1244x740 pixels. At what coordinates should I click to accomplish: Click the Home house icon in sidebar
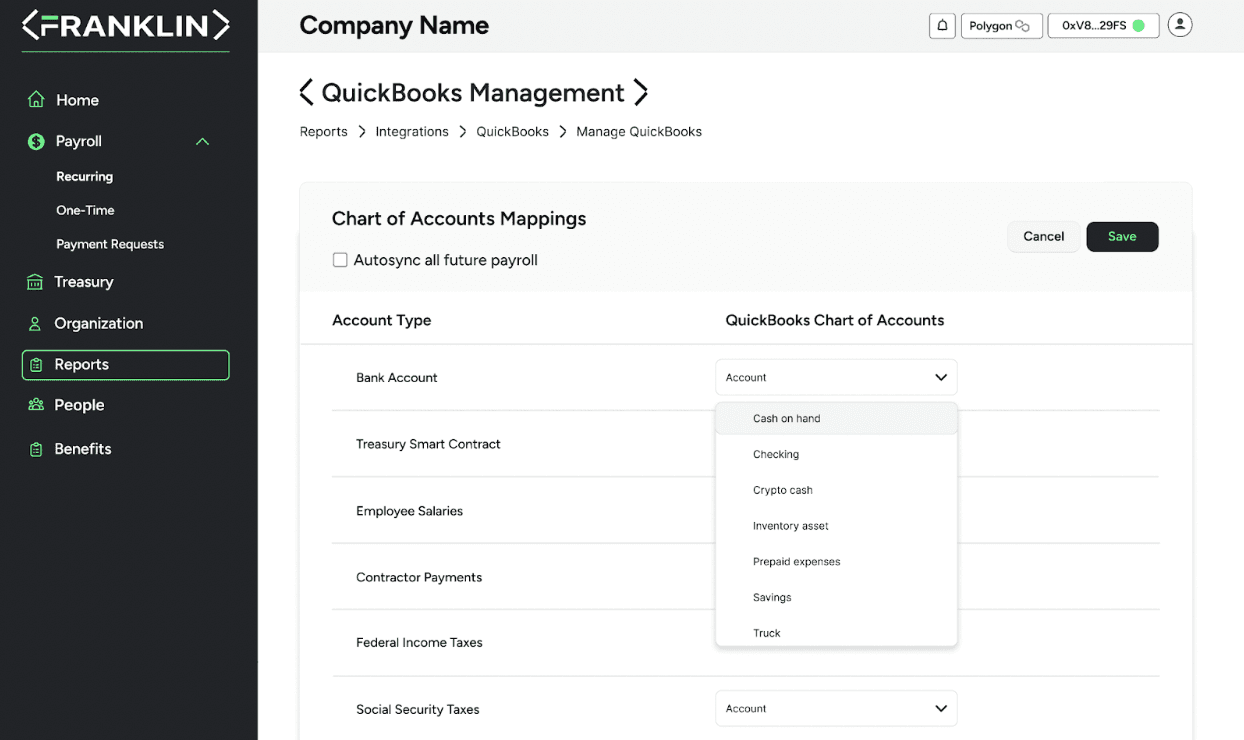pos(36,100)
